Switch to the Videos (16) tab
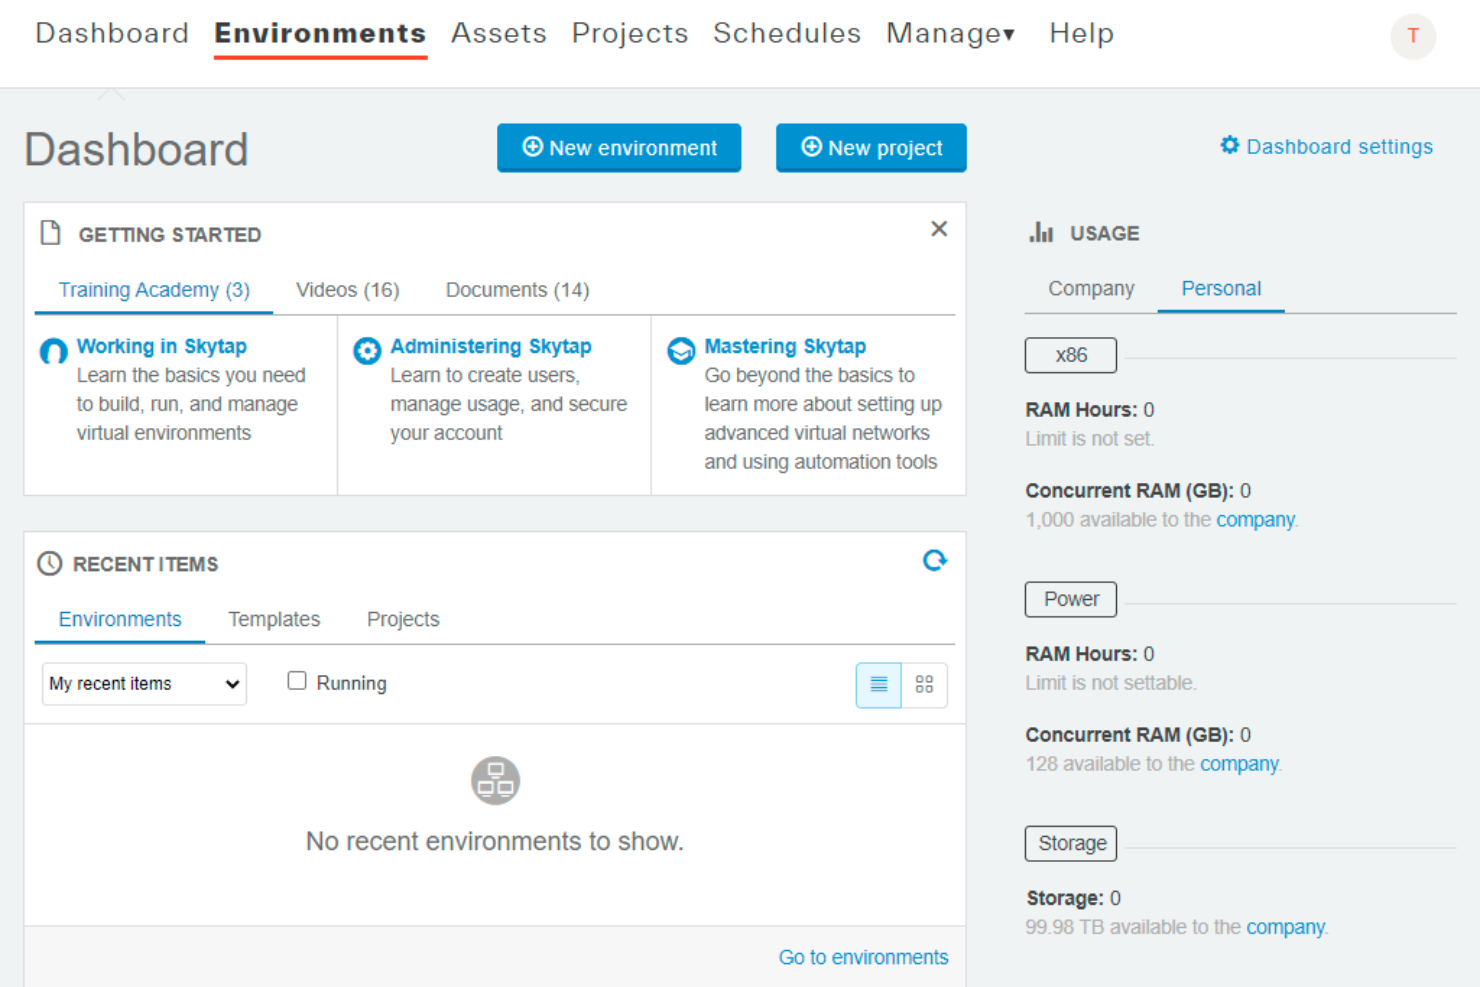The width and height of the screenshot is (1480, 987). pos(346,290)
